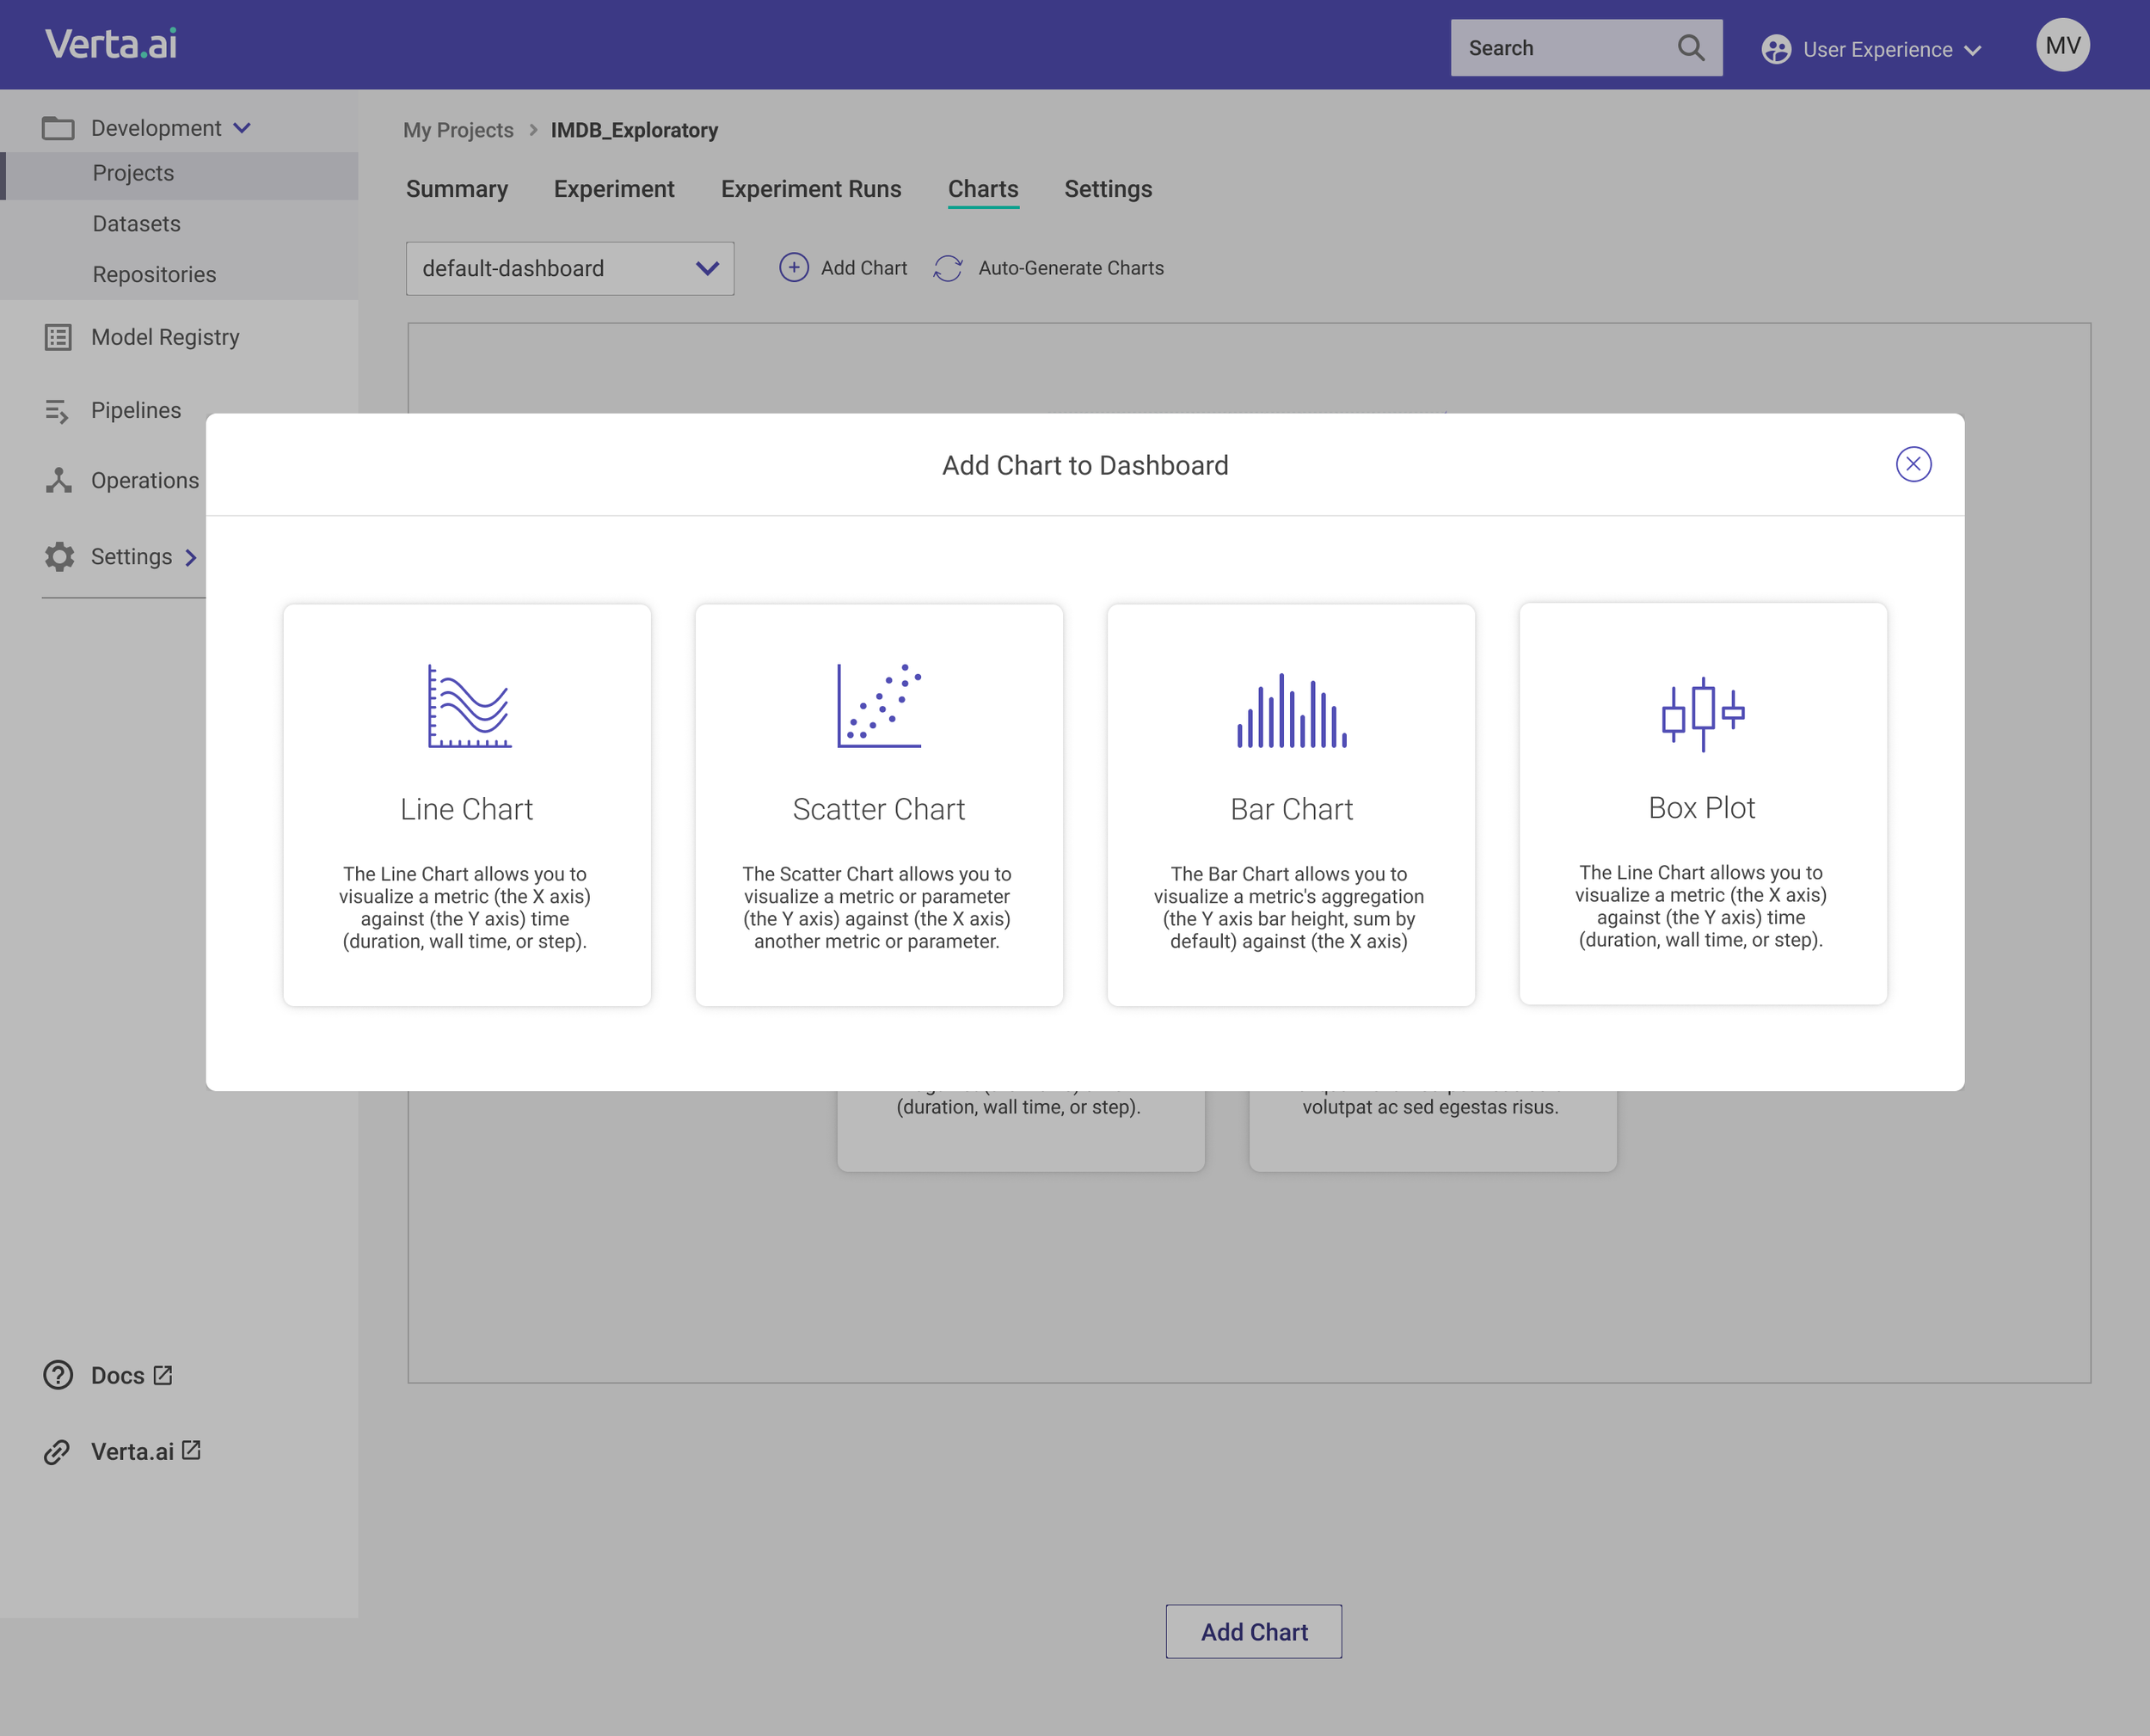The height and width of the screenshot is (1736, 2150).
Task: Click the Bar Chart description text
Action: (x=1289, y=908)
